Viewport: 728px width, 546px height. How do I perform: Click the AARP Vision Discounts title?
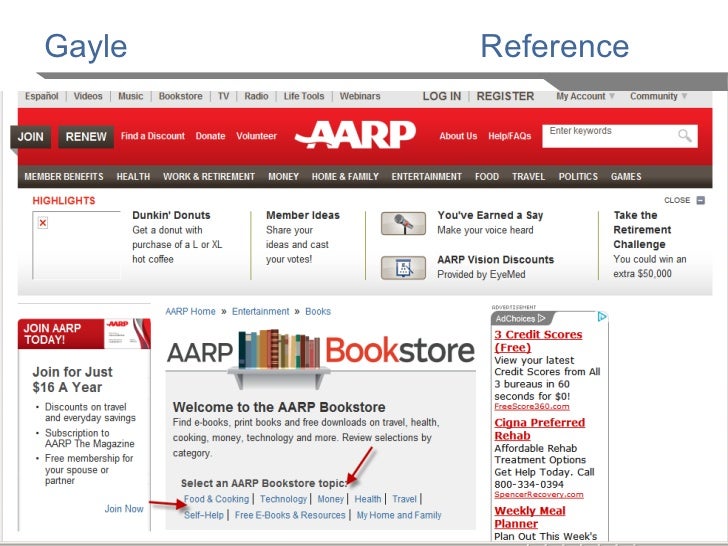[495, 260]
